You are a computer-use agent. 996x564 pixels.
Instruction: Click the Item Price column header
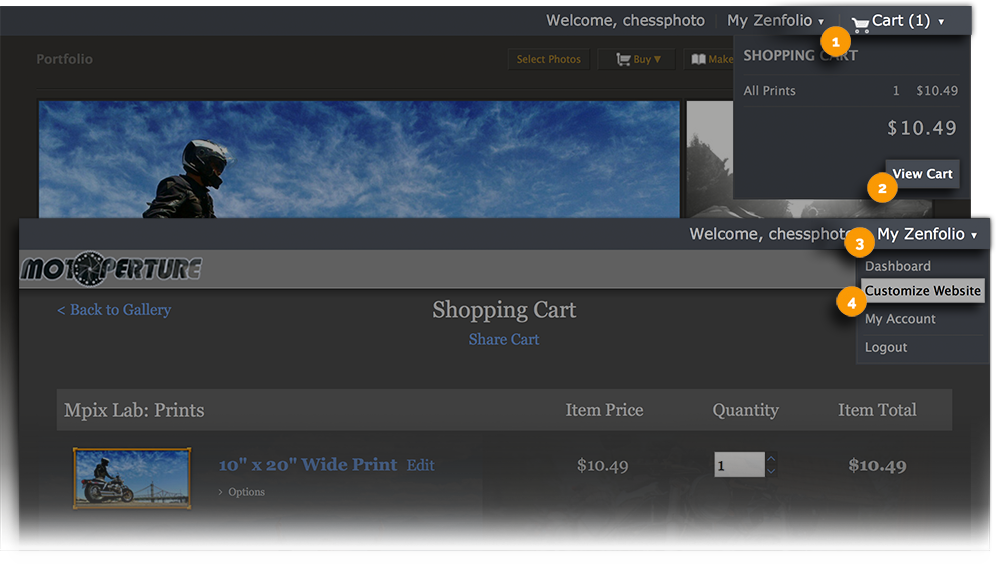pyautogui.click(x=604, y=410)
